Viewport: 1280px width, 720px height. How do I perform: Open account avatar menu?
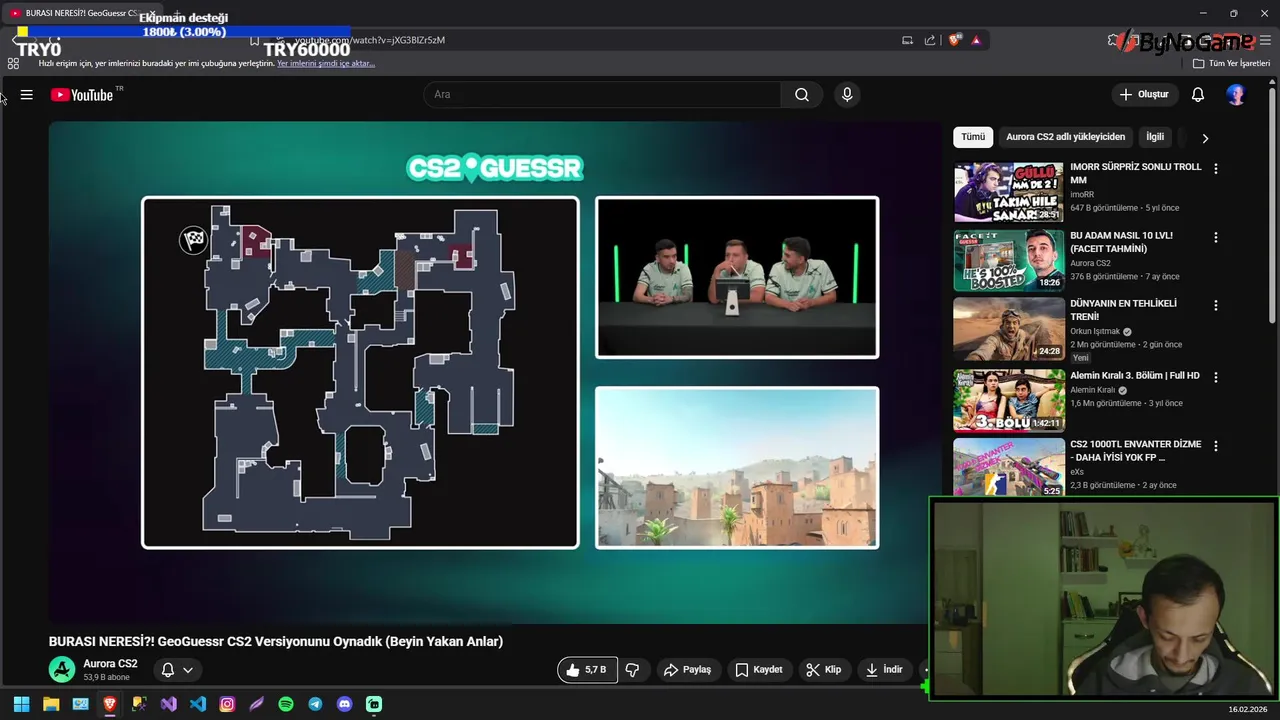tap(1236, 95)
